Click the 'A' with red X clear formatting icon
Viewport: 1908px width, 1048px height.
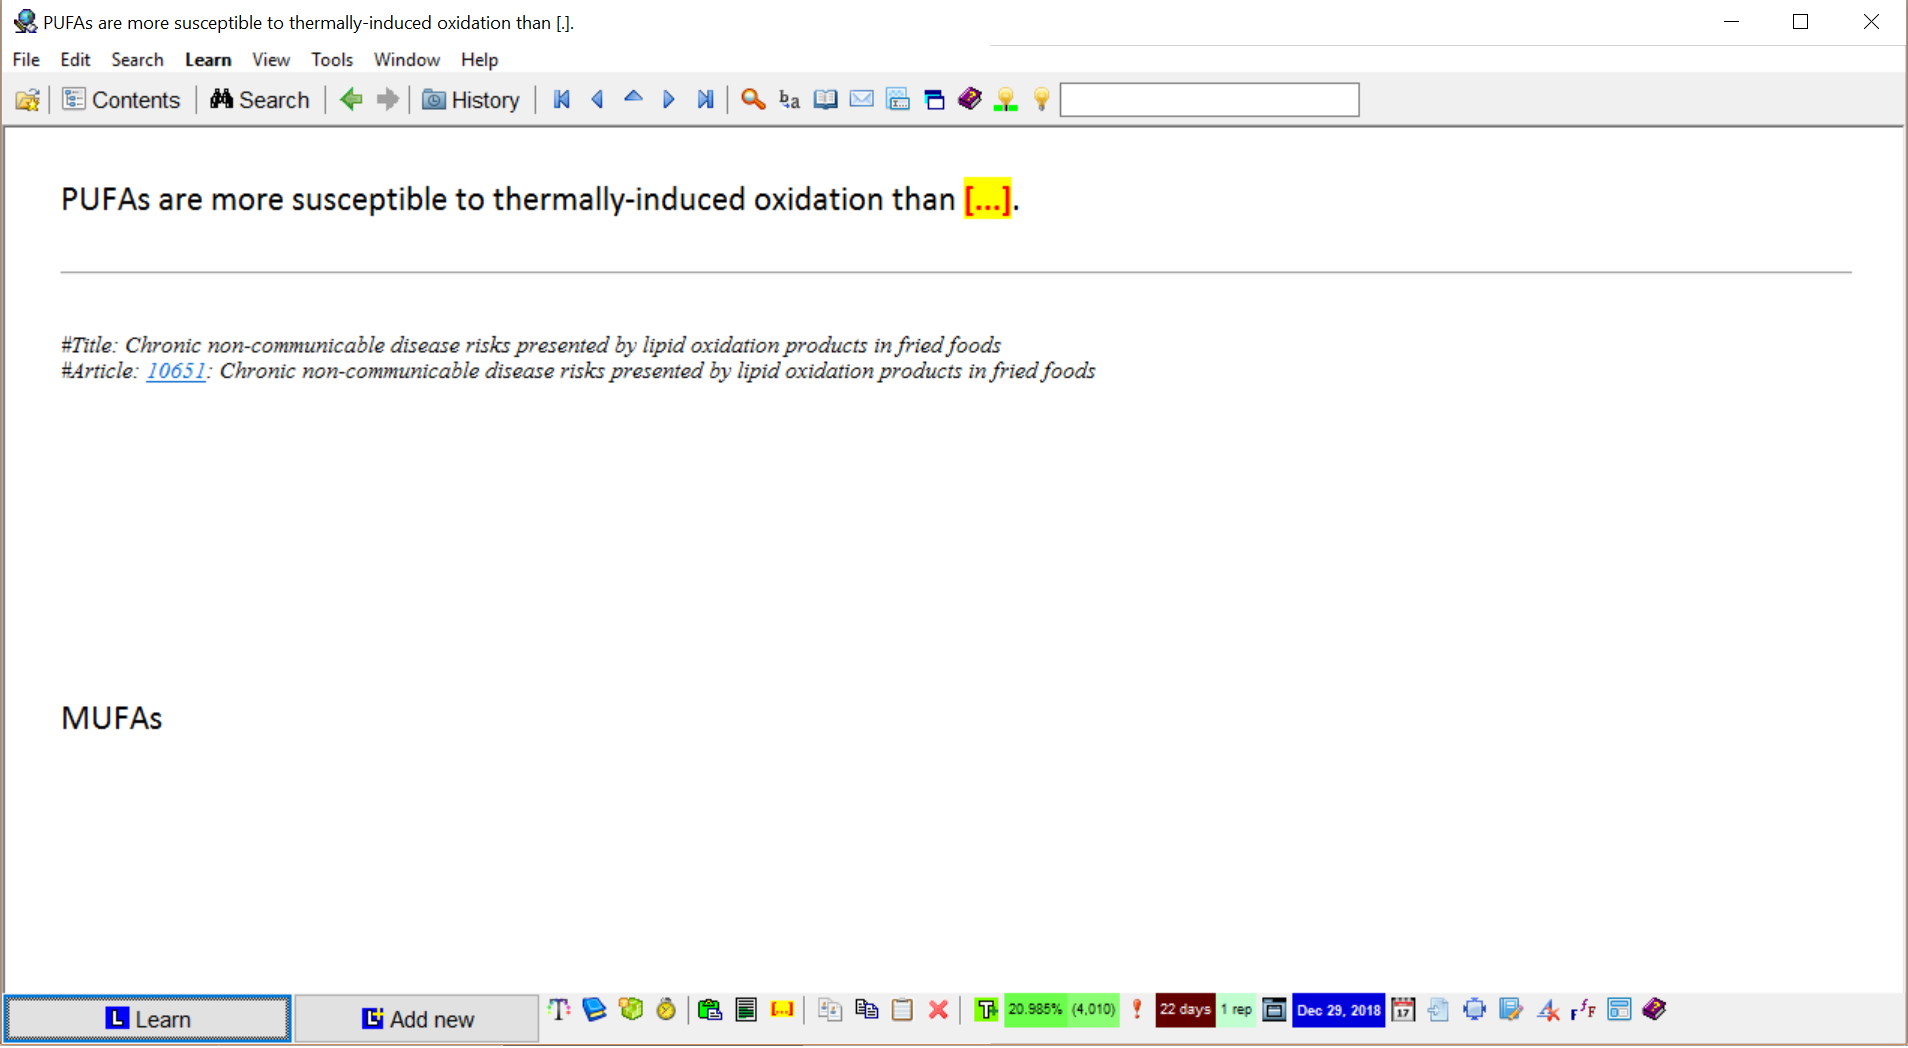[x=1547, y=1010]
